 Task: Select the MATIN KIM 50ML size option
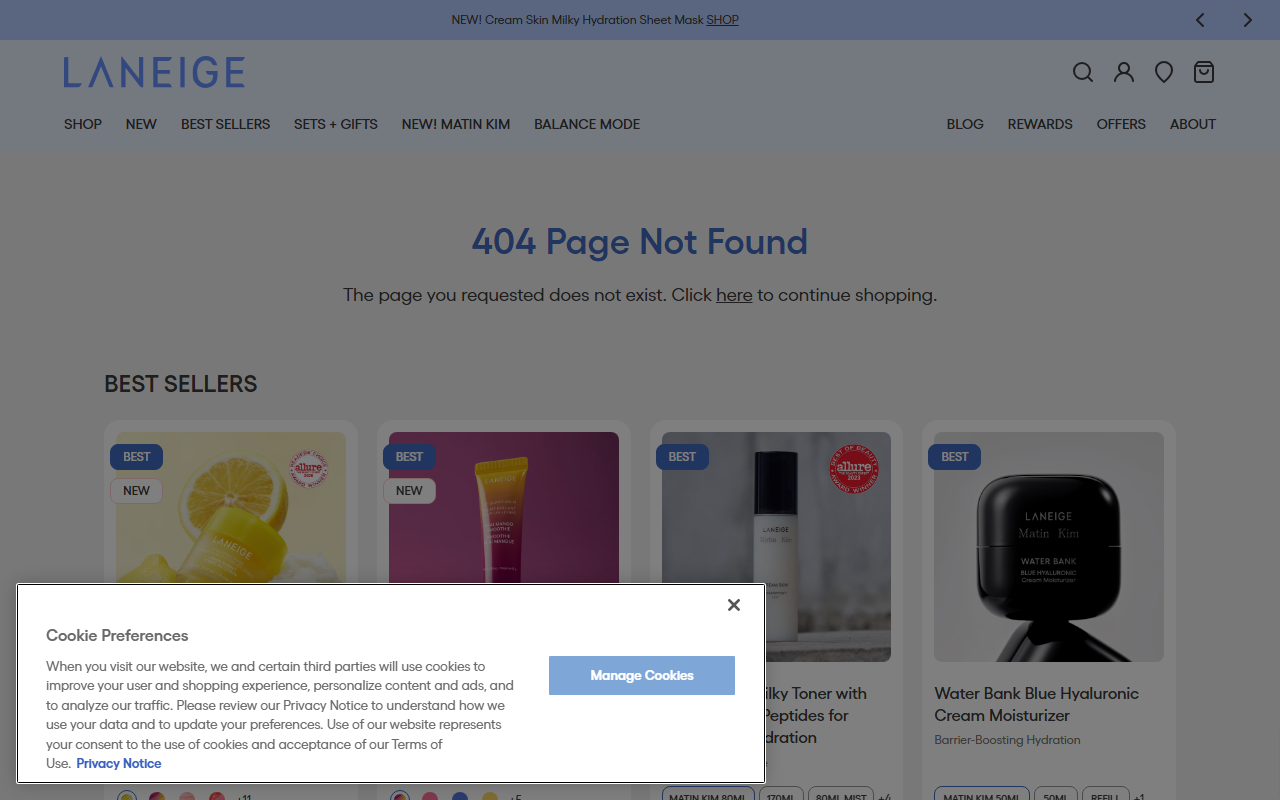[981, 794]
